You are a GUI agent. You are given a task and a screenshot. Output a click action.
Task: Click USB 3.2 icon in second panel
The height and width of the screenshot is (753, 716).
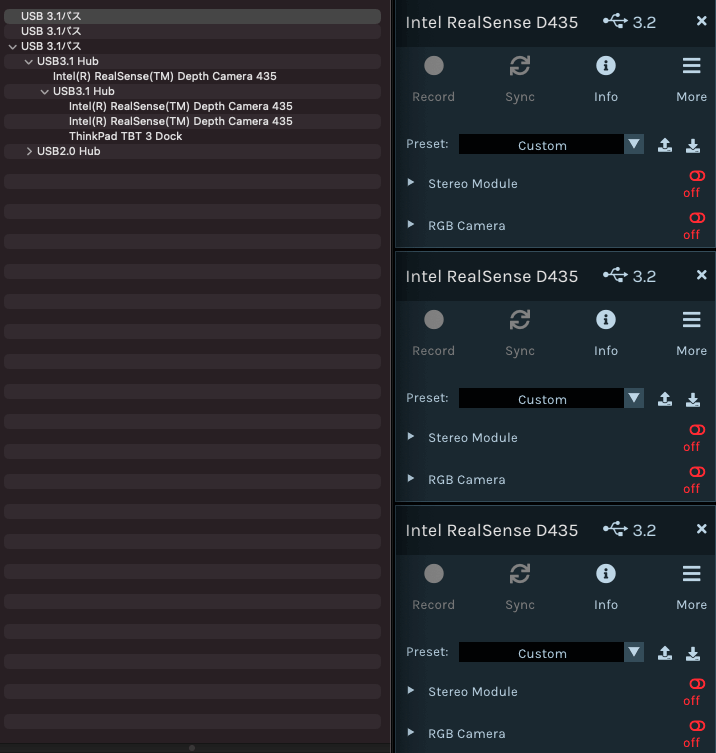tap(615, 275)
